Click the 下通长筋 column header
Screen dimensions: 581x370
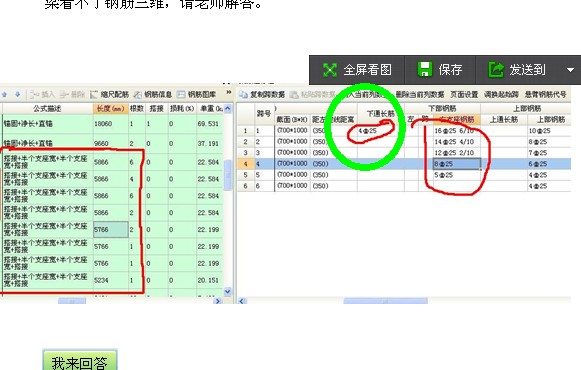pyautogui.click(x=381, y=114)
